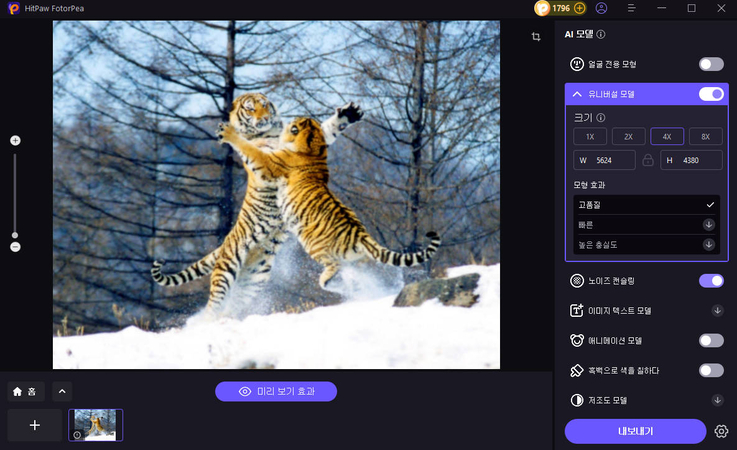Viewport: 737px width, 450px height.
Task: Click the aspect ratio lock icon
Action: click(648, 160)
